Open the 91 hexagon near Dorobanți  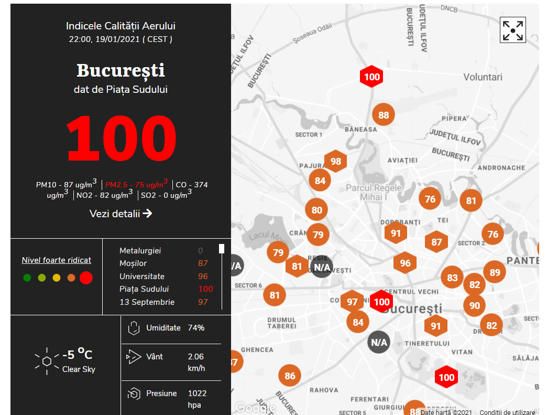point(396,233)
